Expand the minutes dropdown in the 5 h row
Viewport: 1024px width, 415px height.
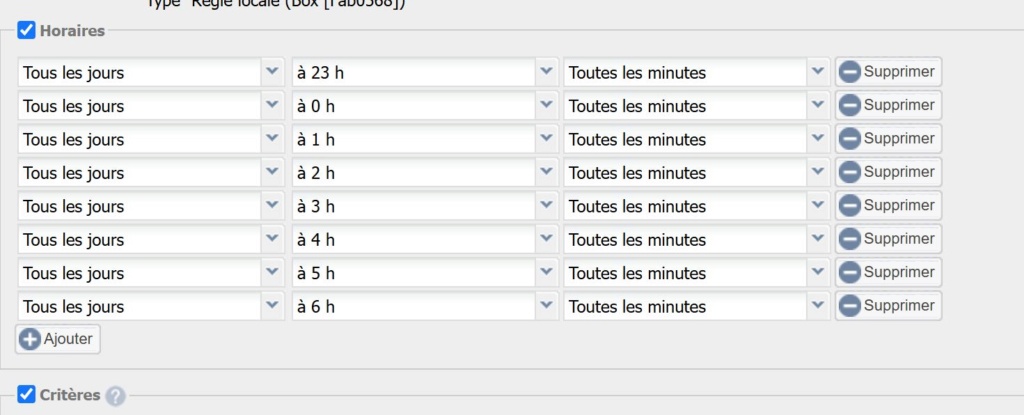(818, 273)
